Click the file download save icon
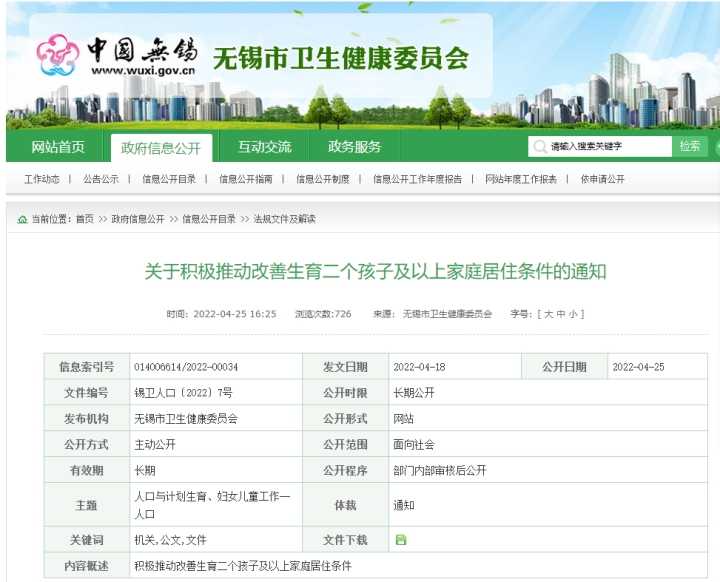Screen dimensions: 720x582 (401, 540)
